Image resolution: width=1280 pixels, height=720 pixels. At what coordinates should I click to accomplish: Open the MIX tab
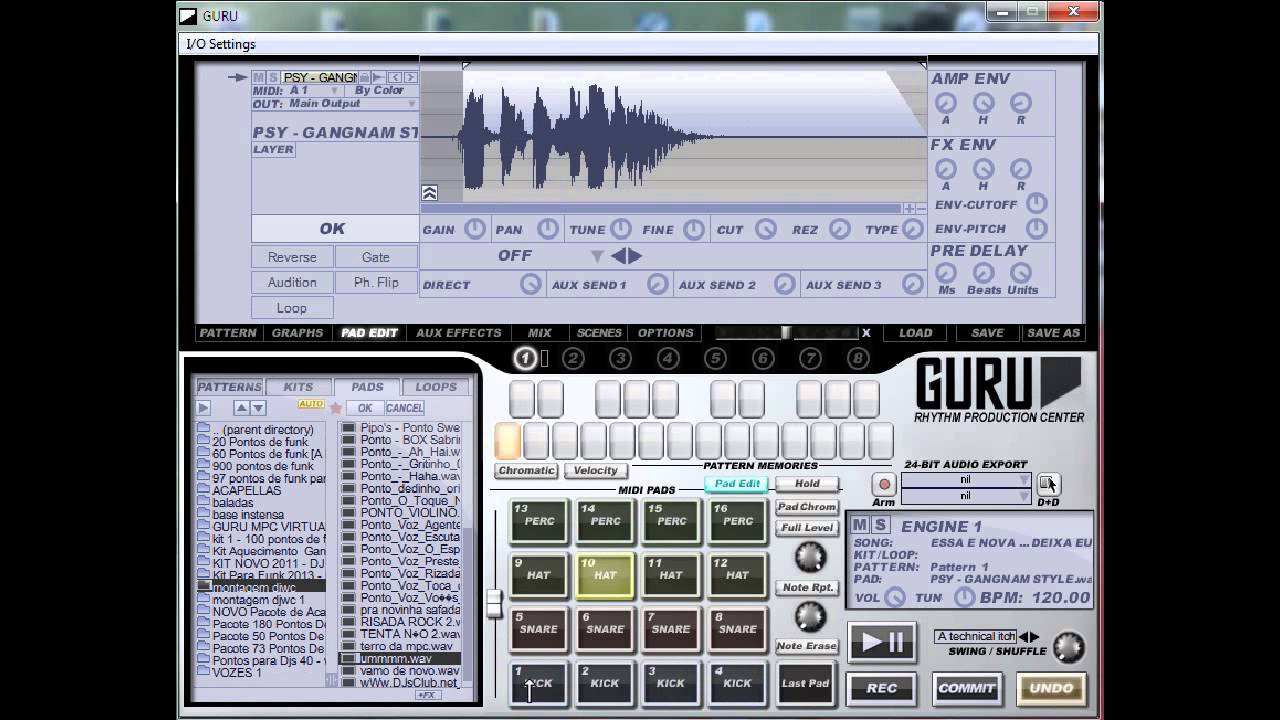click(x=539, y=333)
